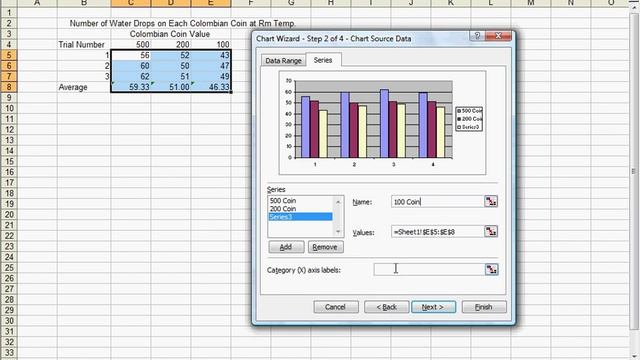The height and width of the screenshot is (360, 640).
Task: Collapse dialog via Name field range picker icon
Action: tap(491, 201)
